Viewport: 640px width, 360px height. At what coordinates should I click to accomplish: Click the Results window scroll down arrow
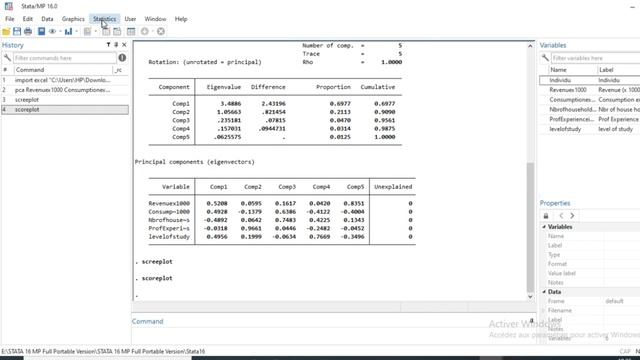pos(530,296)
